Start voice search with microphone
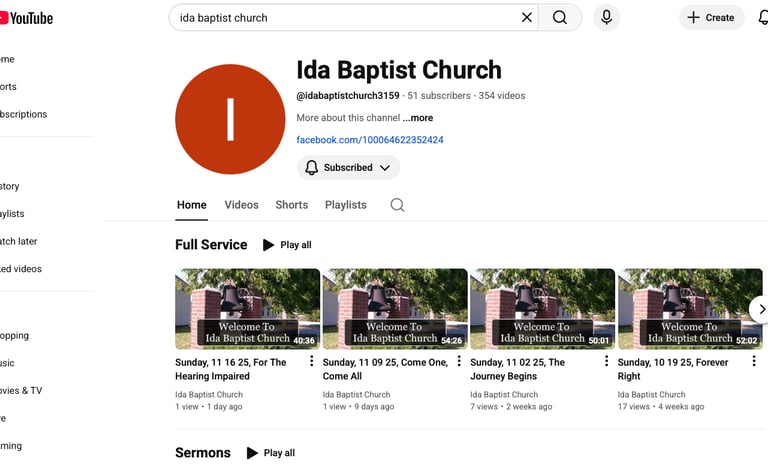This screenshot has height=464, width=768. (605, 17)
